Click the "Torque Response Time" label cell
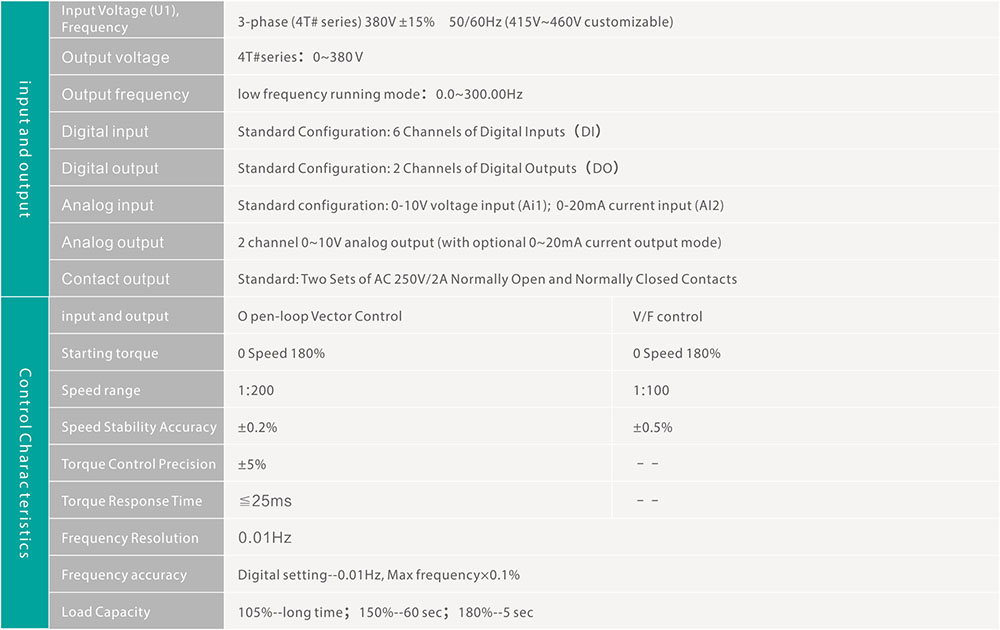 132,501
